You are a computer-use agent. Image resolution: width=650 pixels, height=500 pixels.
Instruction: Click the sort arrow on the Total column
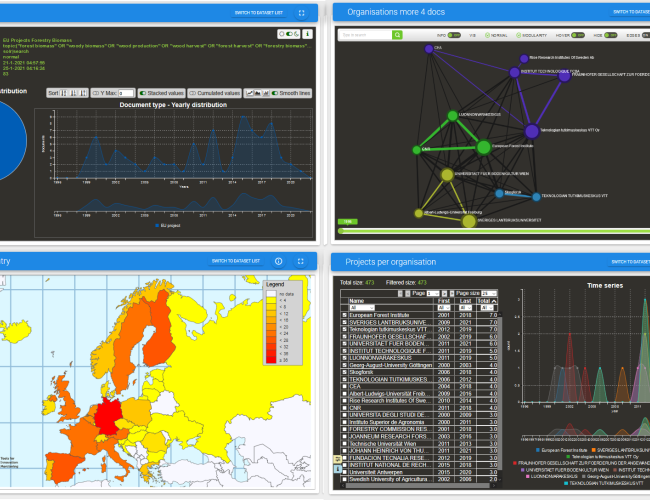pyautogui.click(x=494, y=301)
